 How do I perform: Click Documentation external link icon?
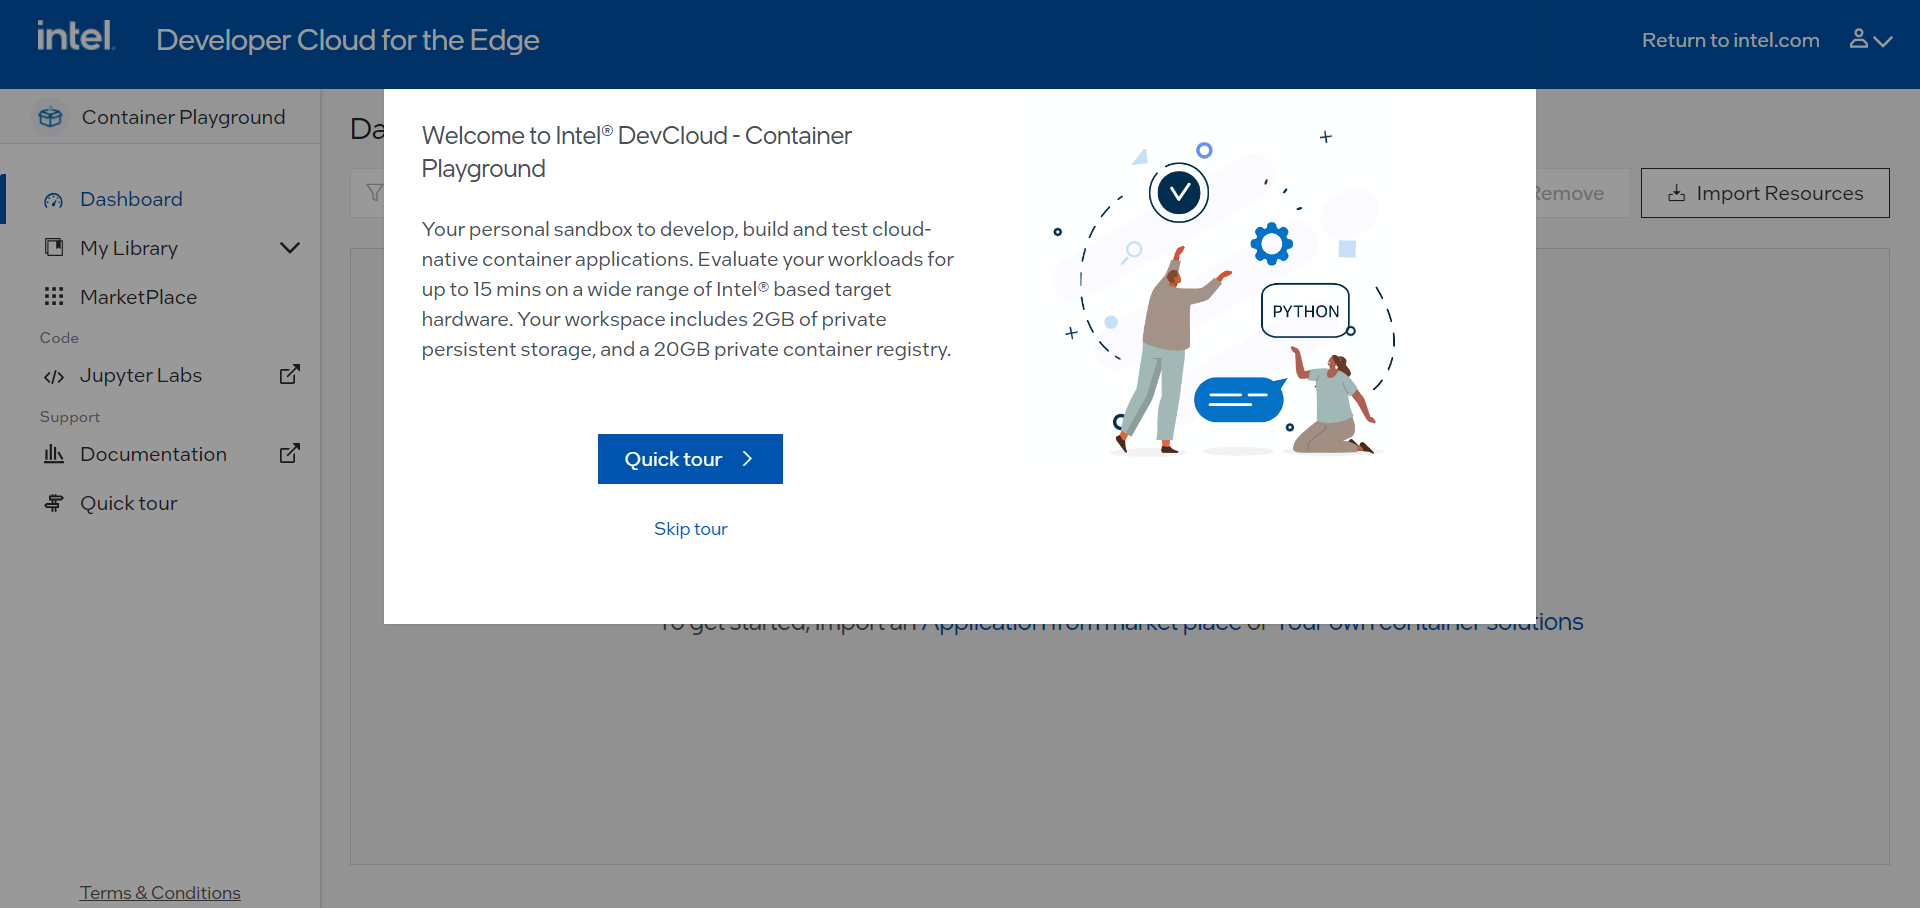290,454
